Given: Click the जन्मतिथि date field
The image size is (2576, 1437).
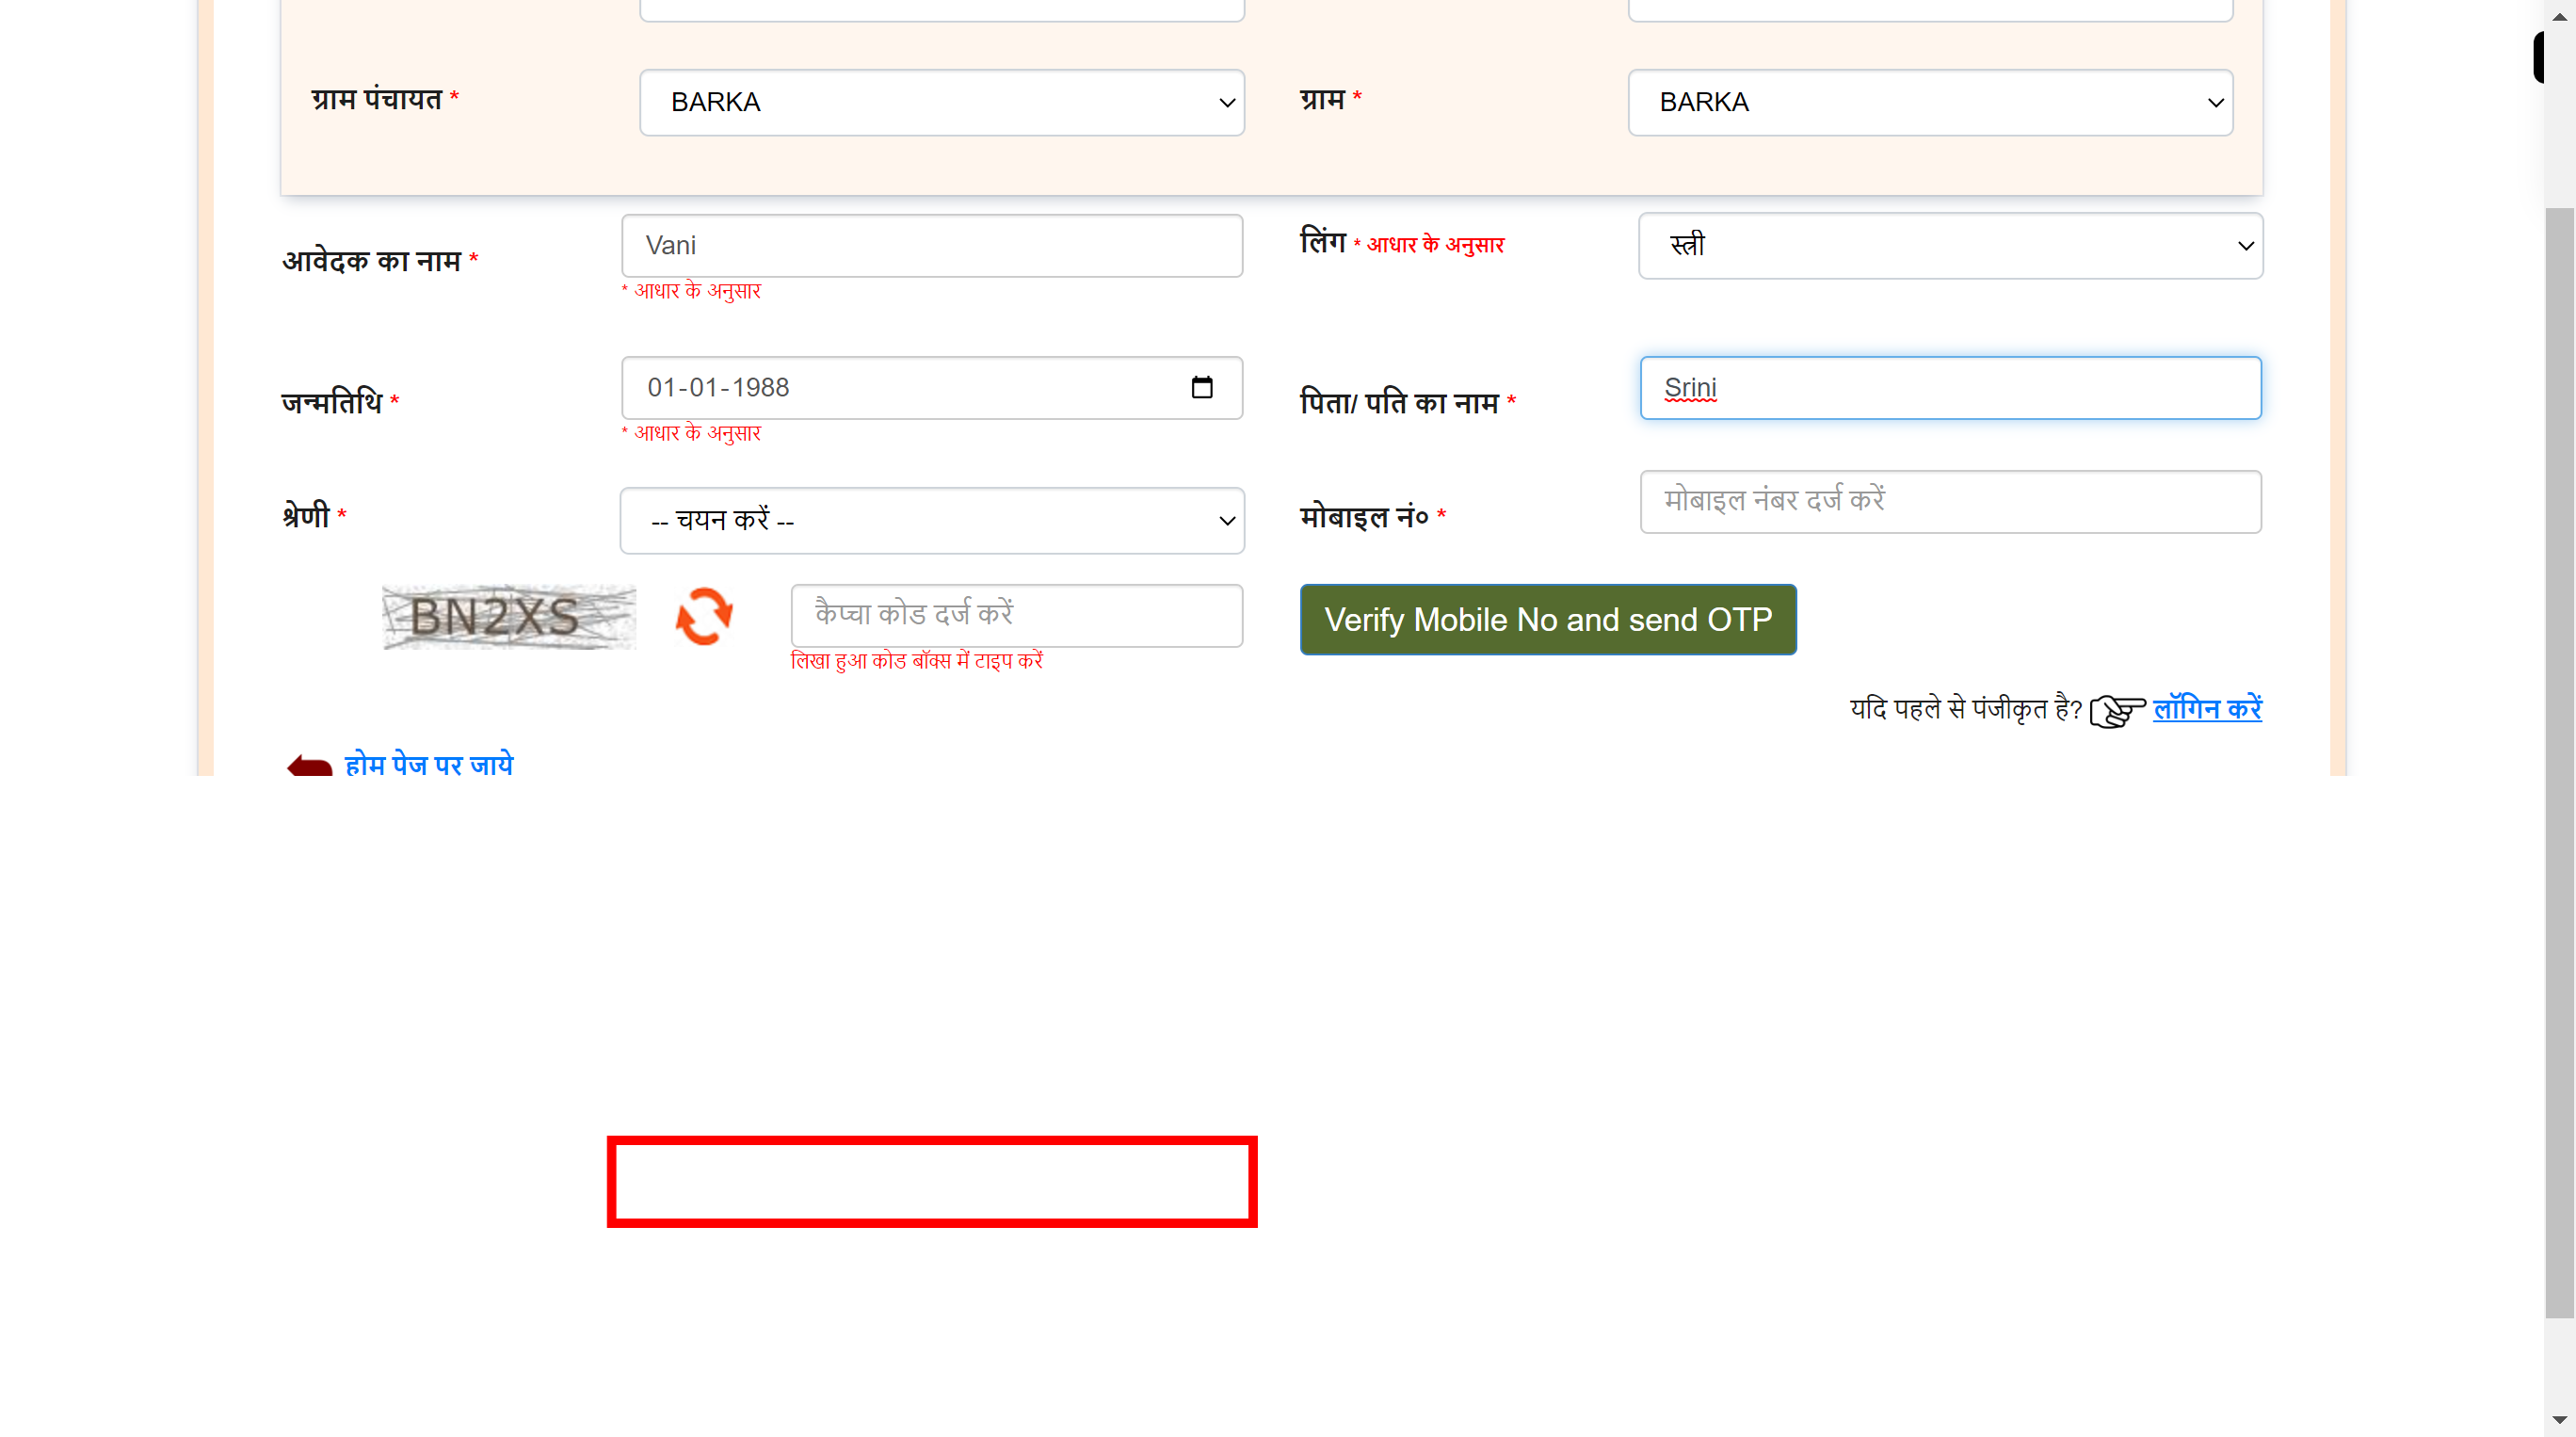Looking at the screenshot, I should tap(932, 387).
